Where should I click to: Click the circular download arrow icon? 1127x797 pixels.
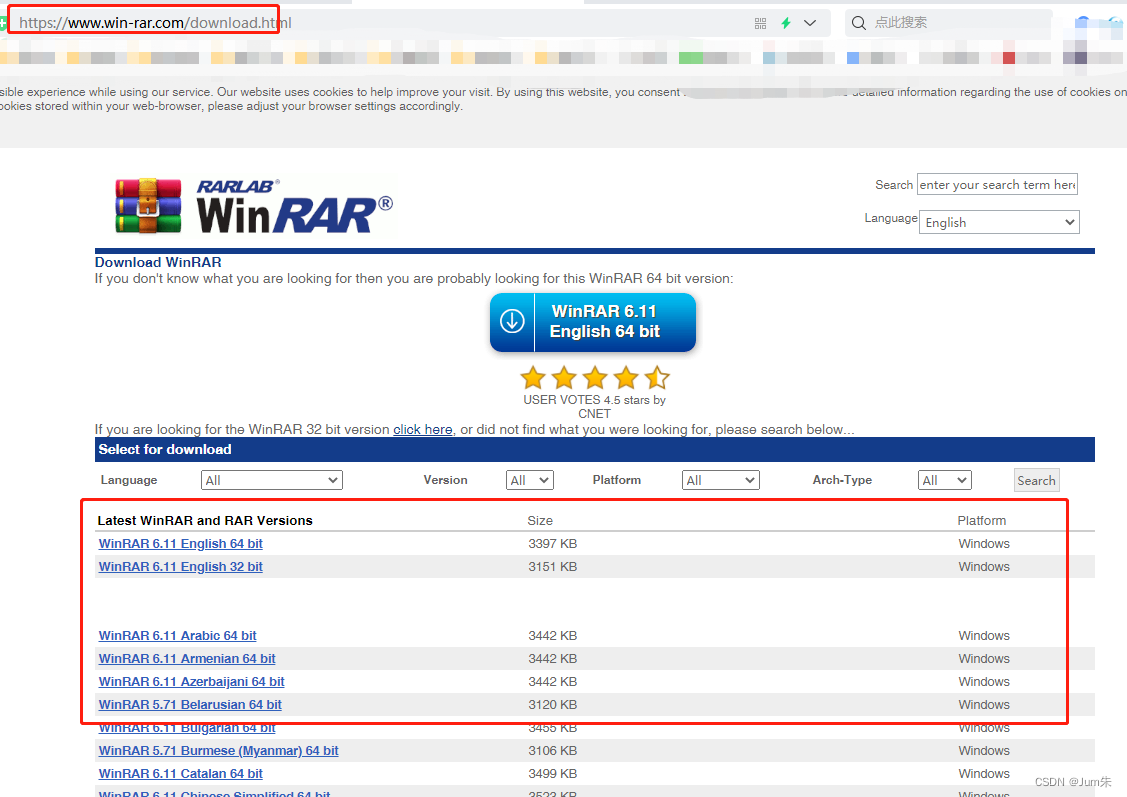click(x=512, y=321)
